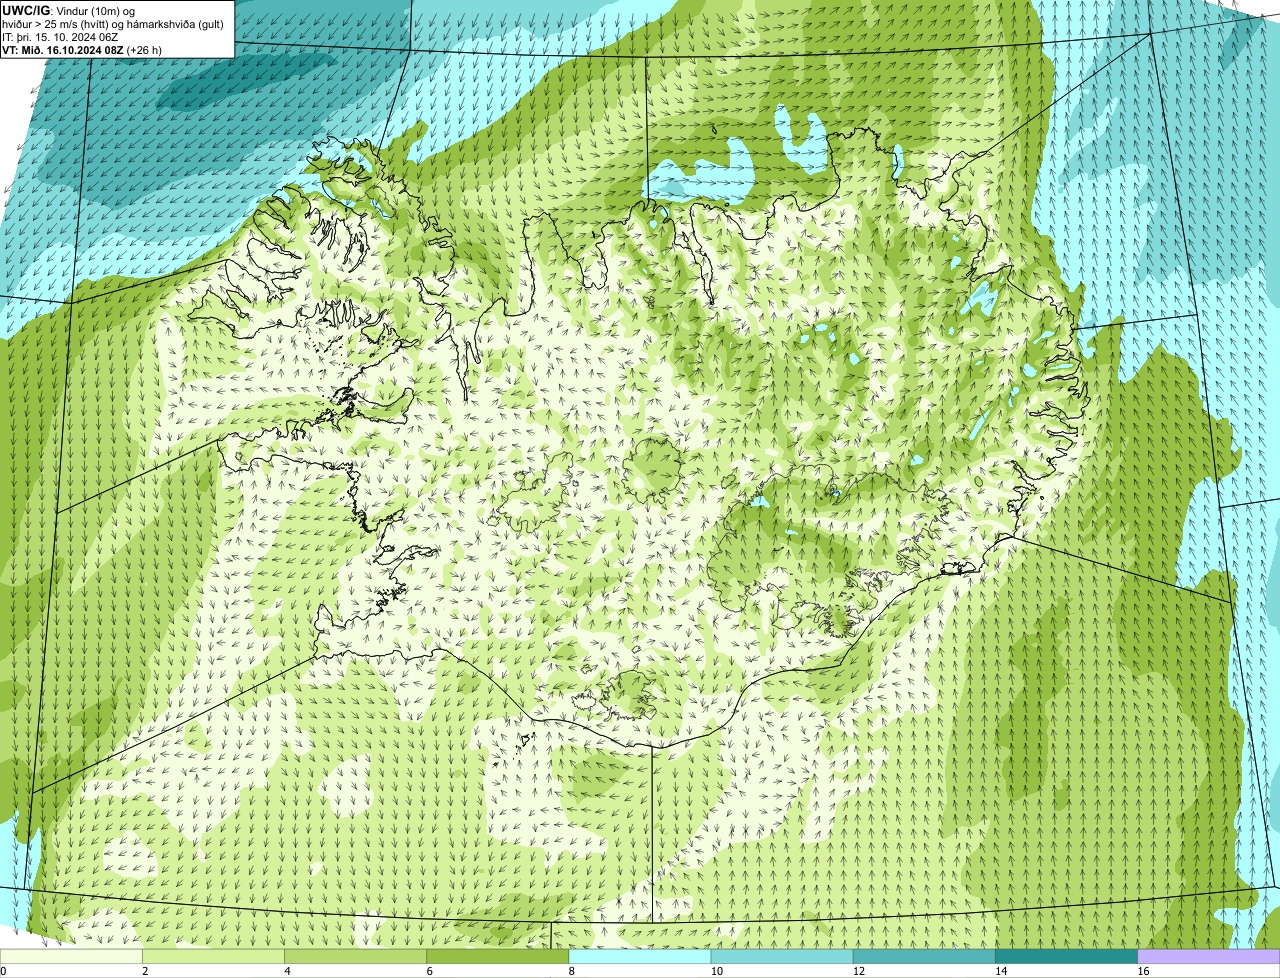Click the '0' tick label on the color scale
Screen dimensions: 1280x978
3,971
